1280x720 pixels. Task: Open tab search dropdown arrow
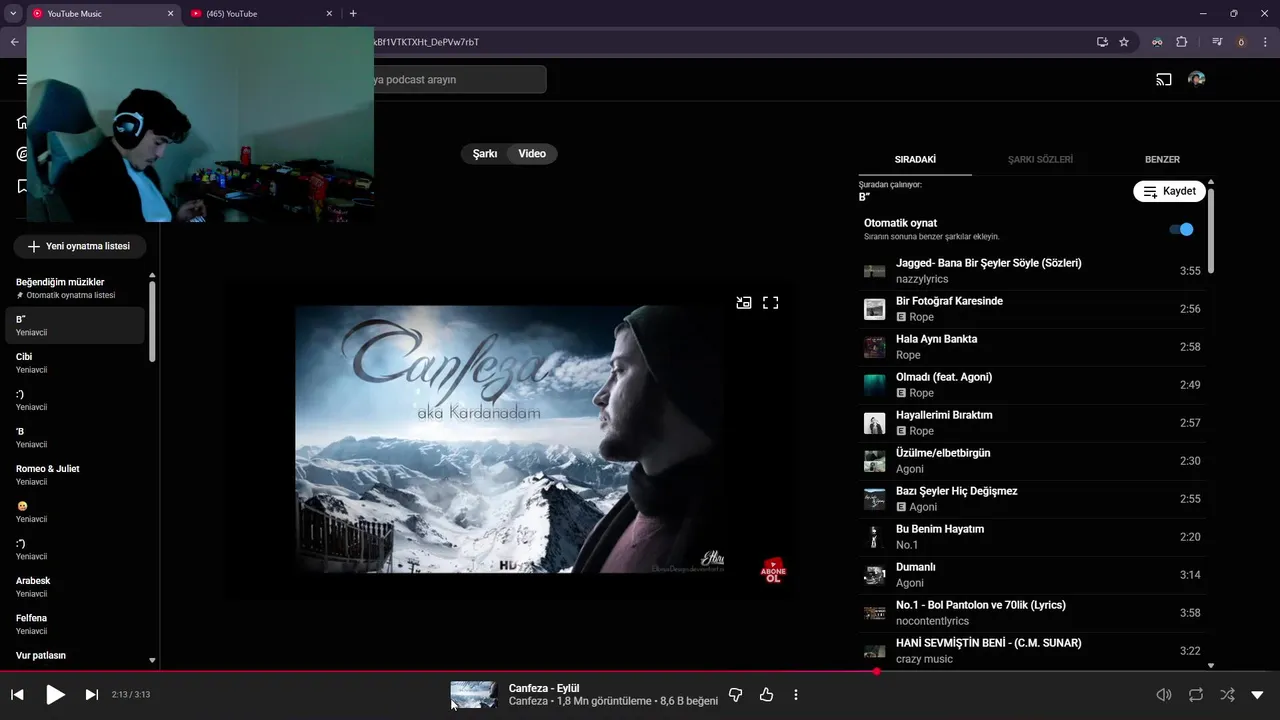coord(13,13)
